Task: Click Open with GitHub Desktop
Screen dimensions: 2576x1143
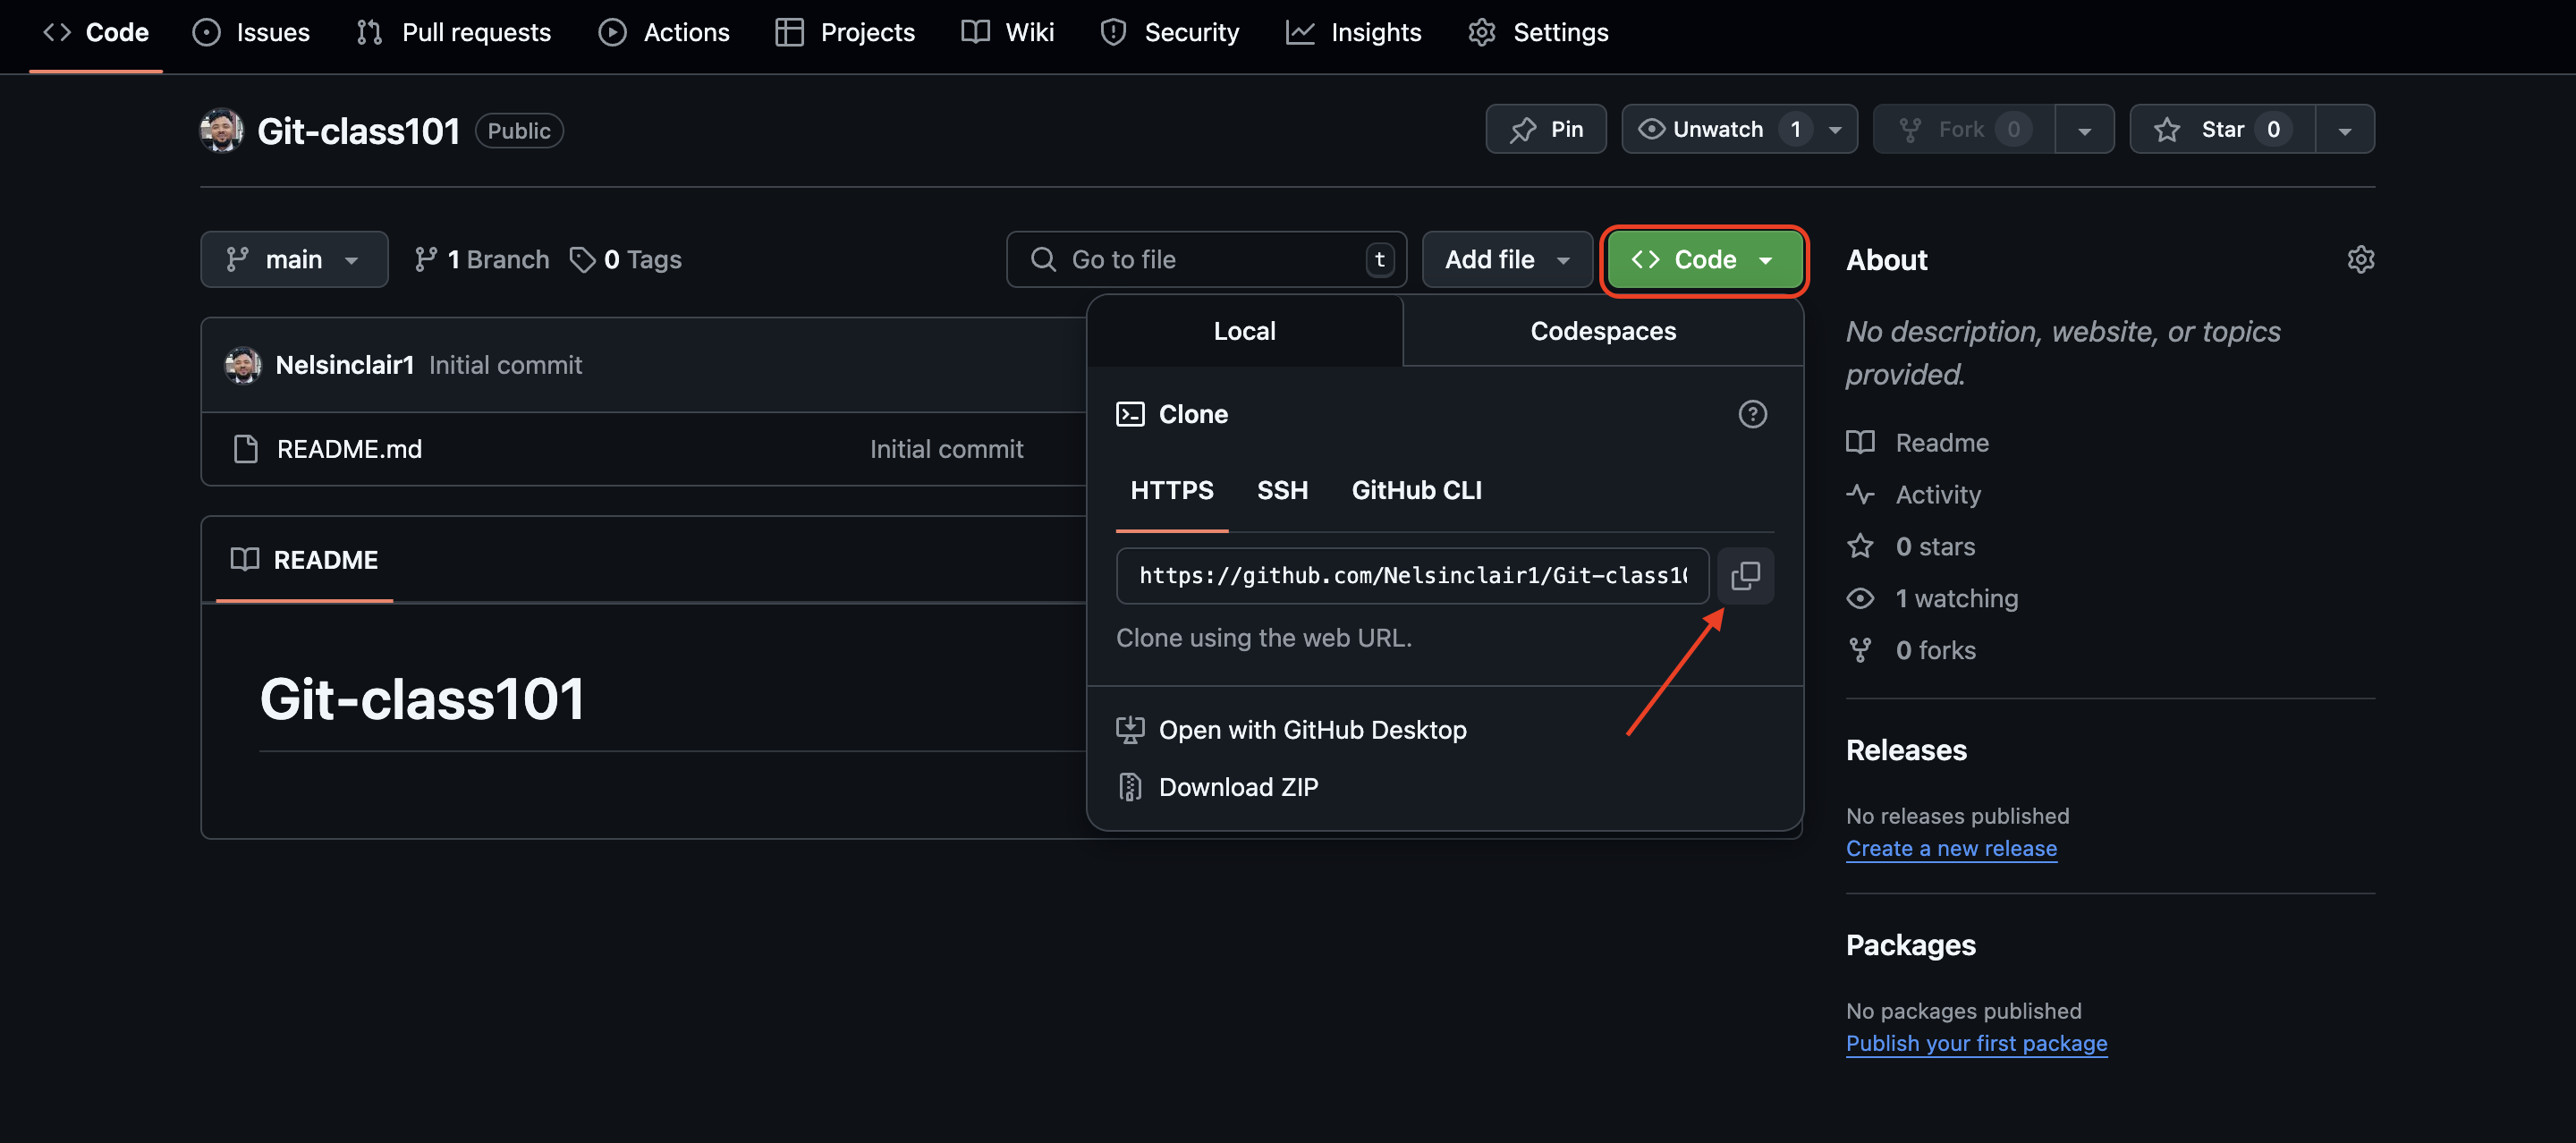Action: pos(1312,730)
